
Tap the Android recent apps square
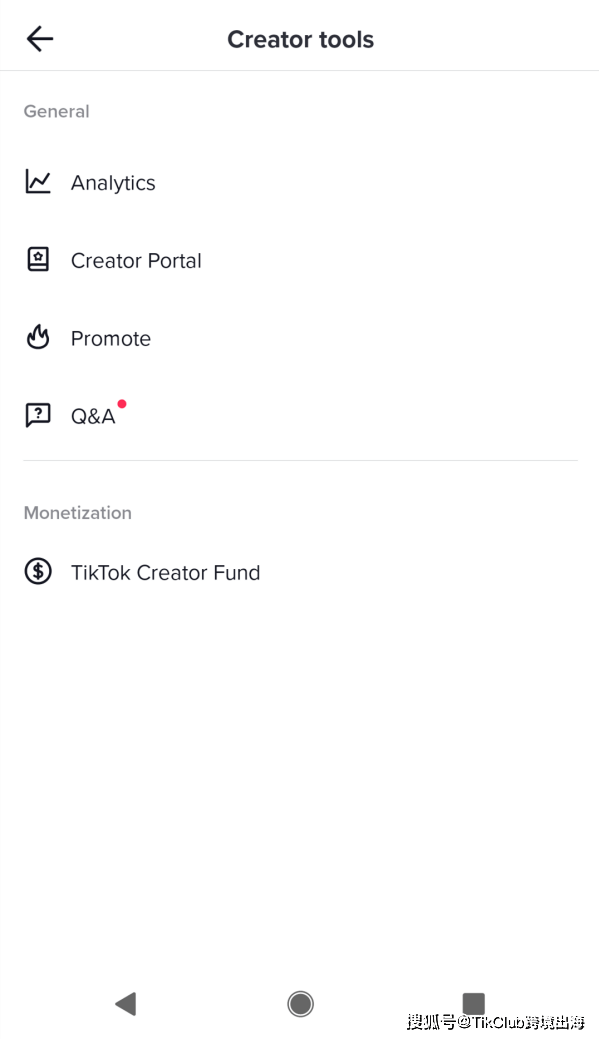473,1003
